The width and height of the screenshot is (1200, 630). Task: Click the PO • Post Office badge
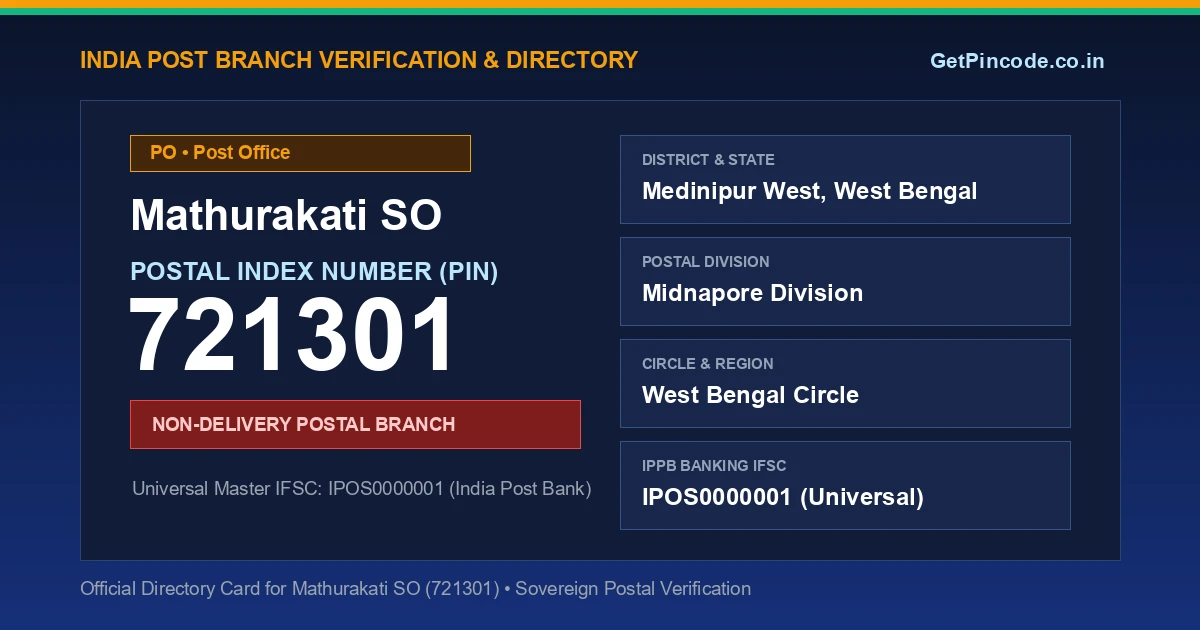click(x=300, y=153)
